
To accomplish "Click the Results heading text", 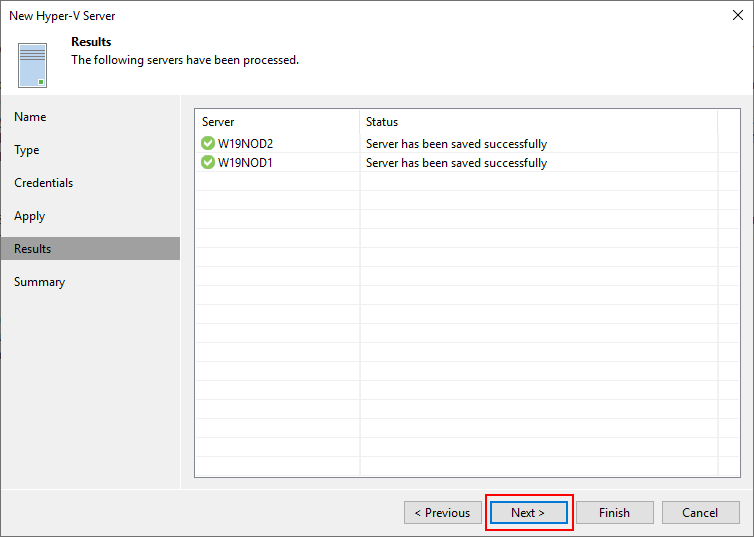I will tap(91, 42).
